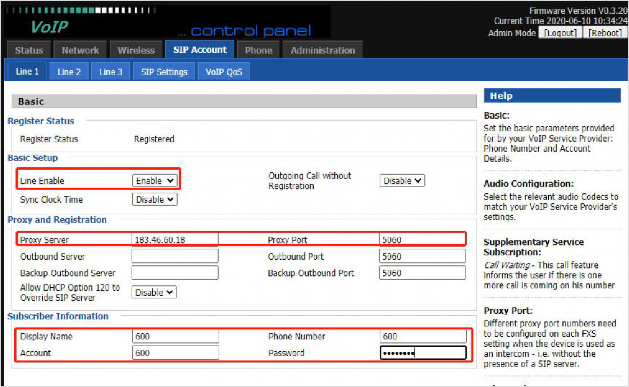Image resolution: width=629 pixels, height=387 pixels.
Task: Open Outgoing Call without Registration dropdown
Action: coord(402,181)
